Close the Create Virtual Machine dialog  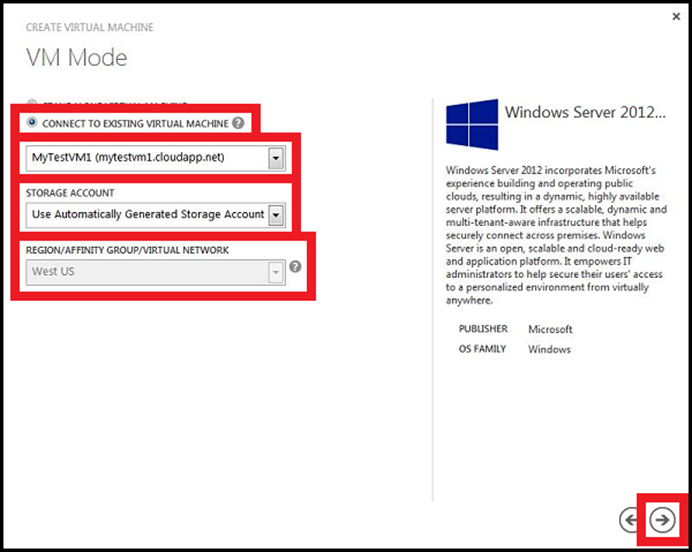coord(676,16)
